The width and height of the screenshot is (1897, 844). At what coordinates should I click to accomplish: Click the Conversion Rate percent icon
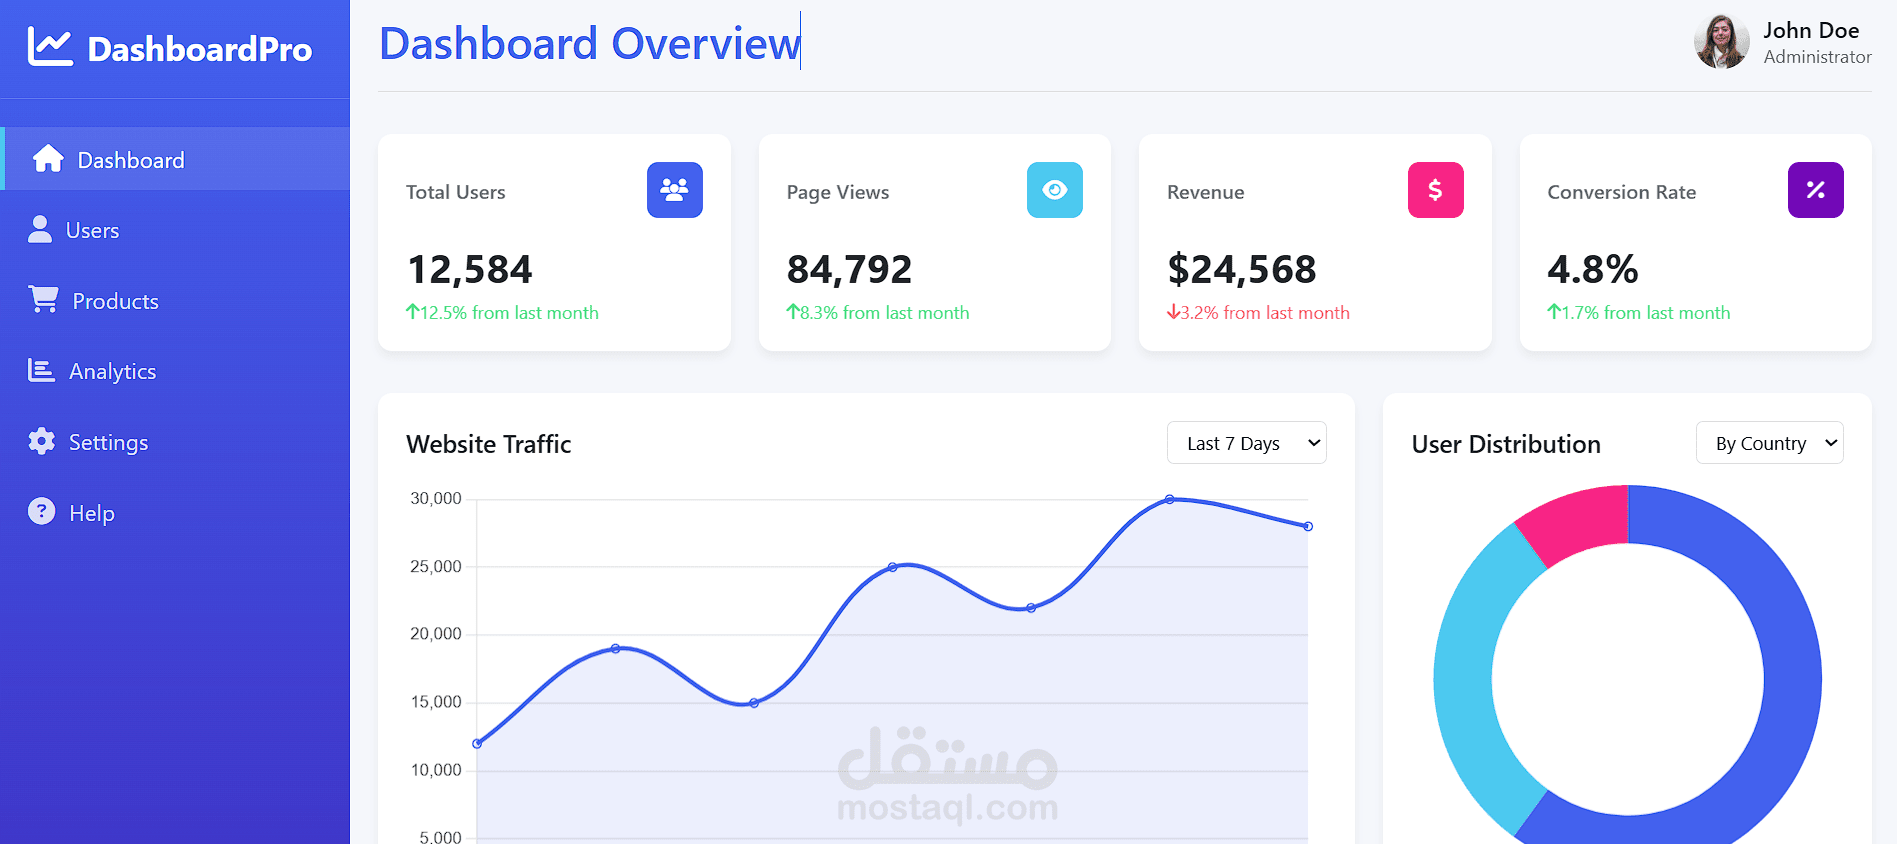click(x=1816, y=190)
